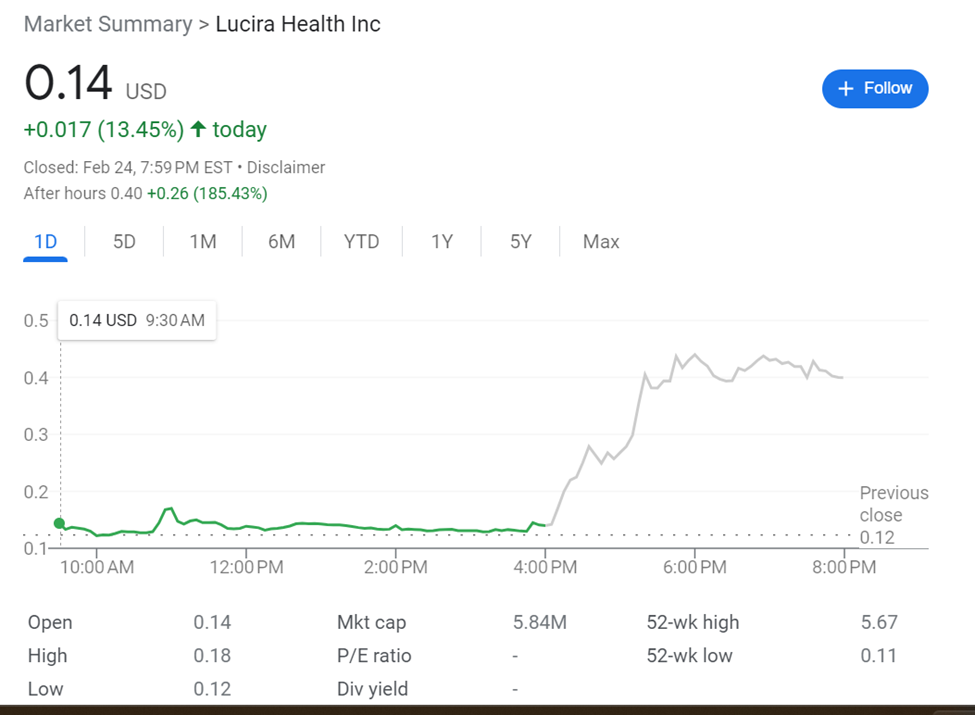Click the green price spike near 11:00 AM
Viewport: 975px width, 715px height.
pyautogui.click(x=169, y=509)
